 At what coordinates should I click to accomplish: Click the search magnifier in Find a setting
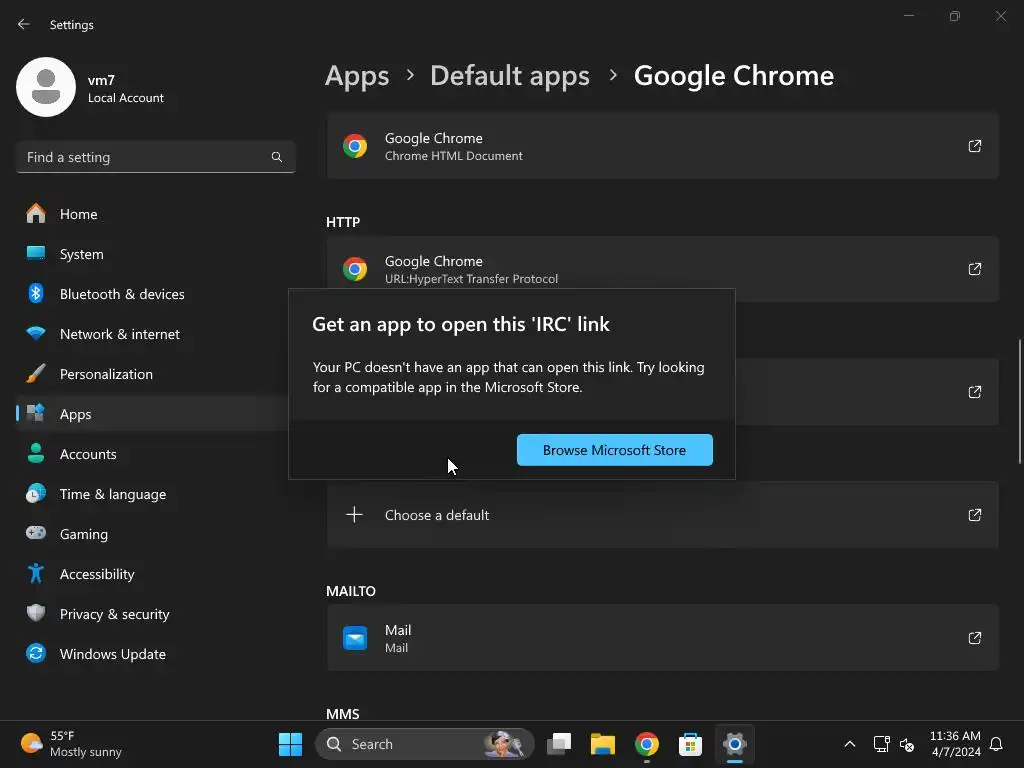277,157
